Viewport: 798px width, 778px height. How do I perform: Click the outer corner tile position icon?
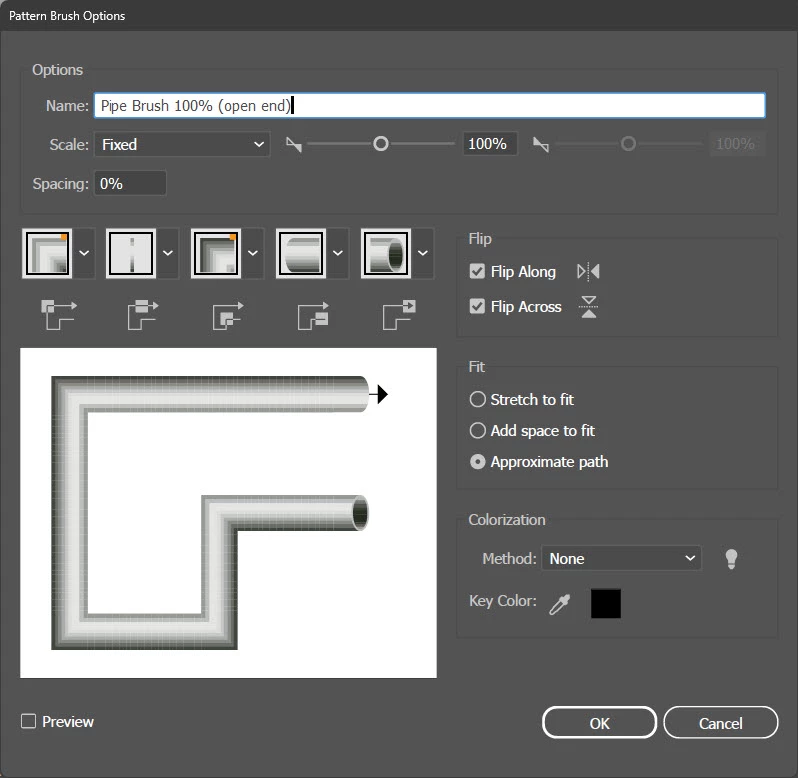pyautogui.click(x=59, y=314)
